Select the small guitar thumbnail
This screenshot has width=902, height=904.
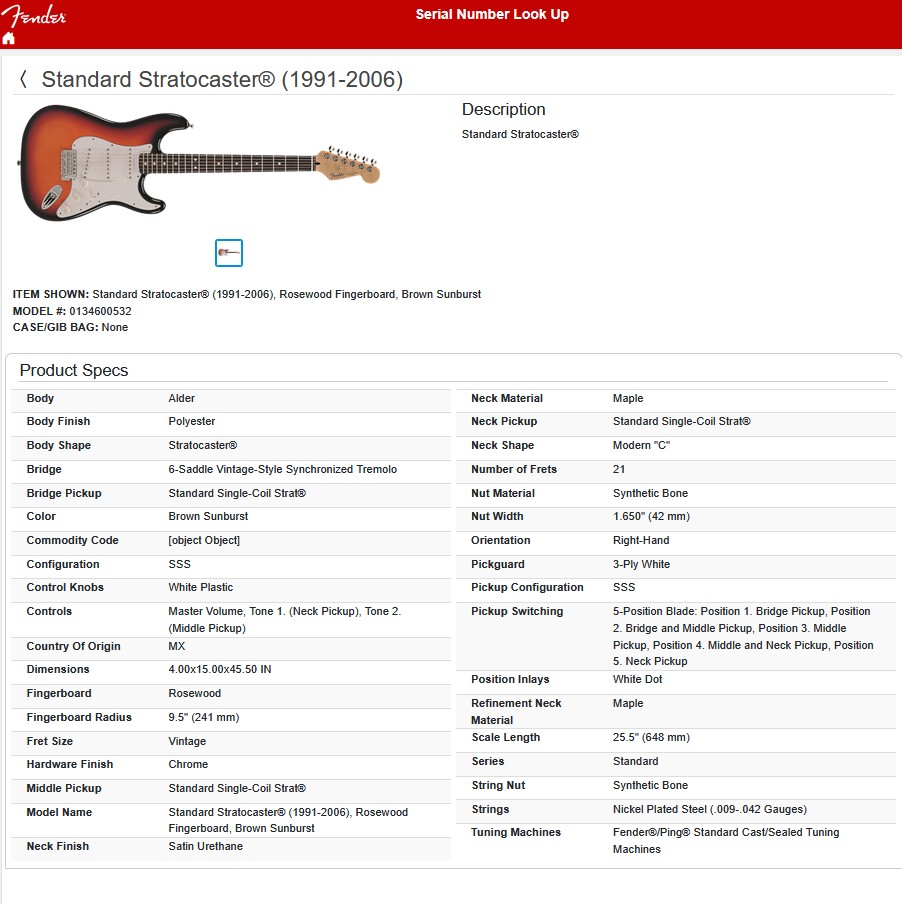point(229,253)
